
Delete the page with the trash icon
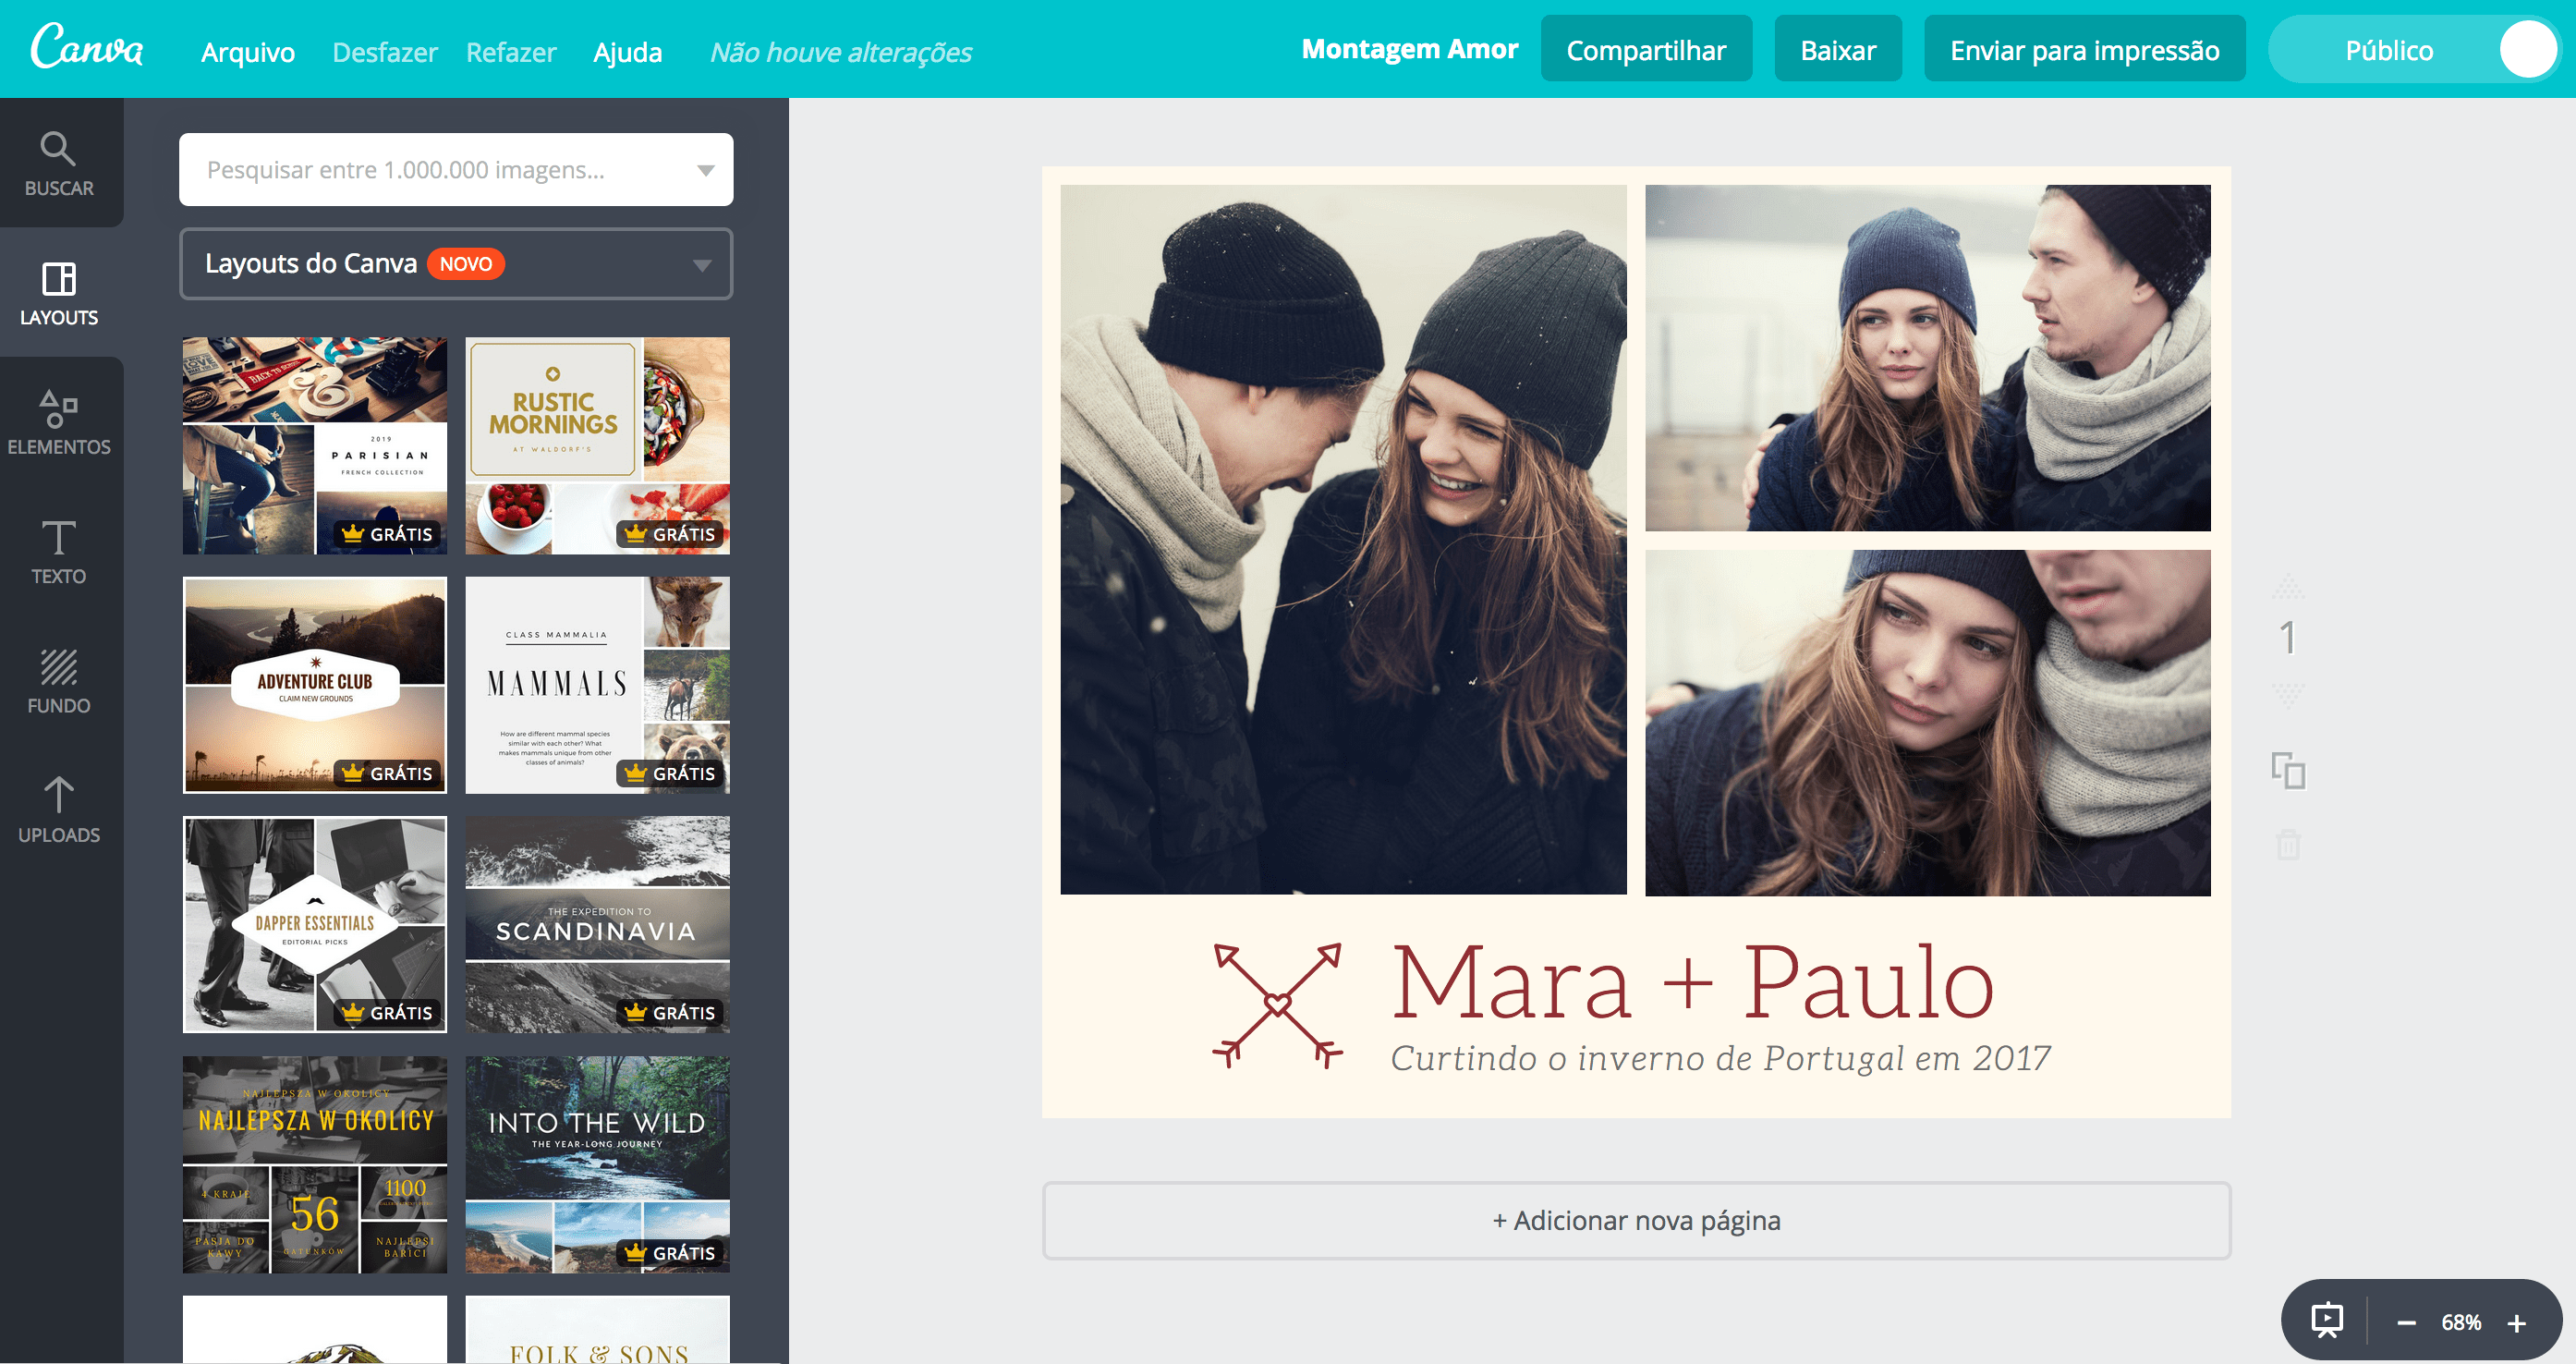click(x=2288, y=845)
